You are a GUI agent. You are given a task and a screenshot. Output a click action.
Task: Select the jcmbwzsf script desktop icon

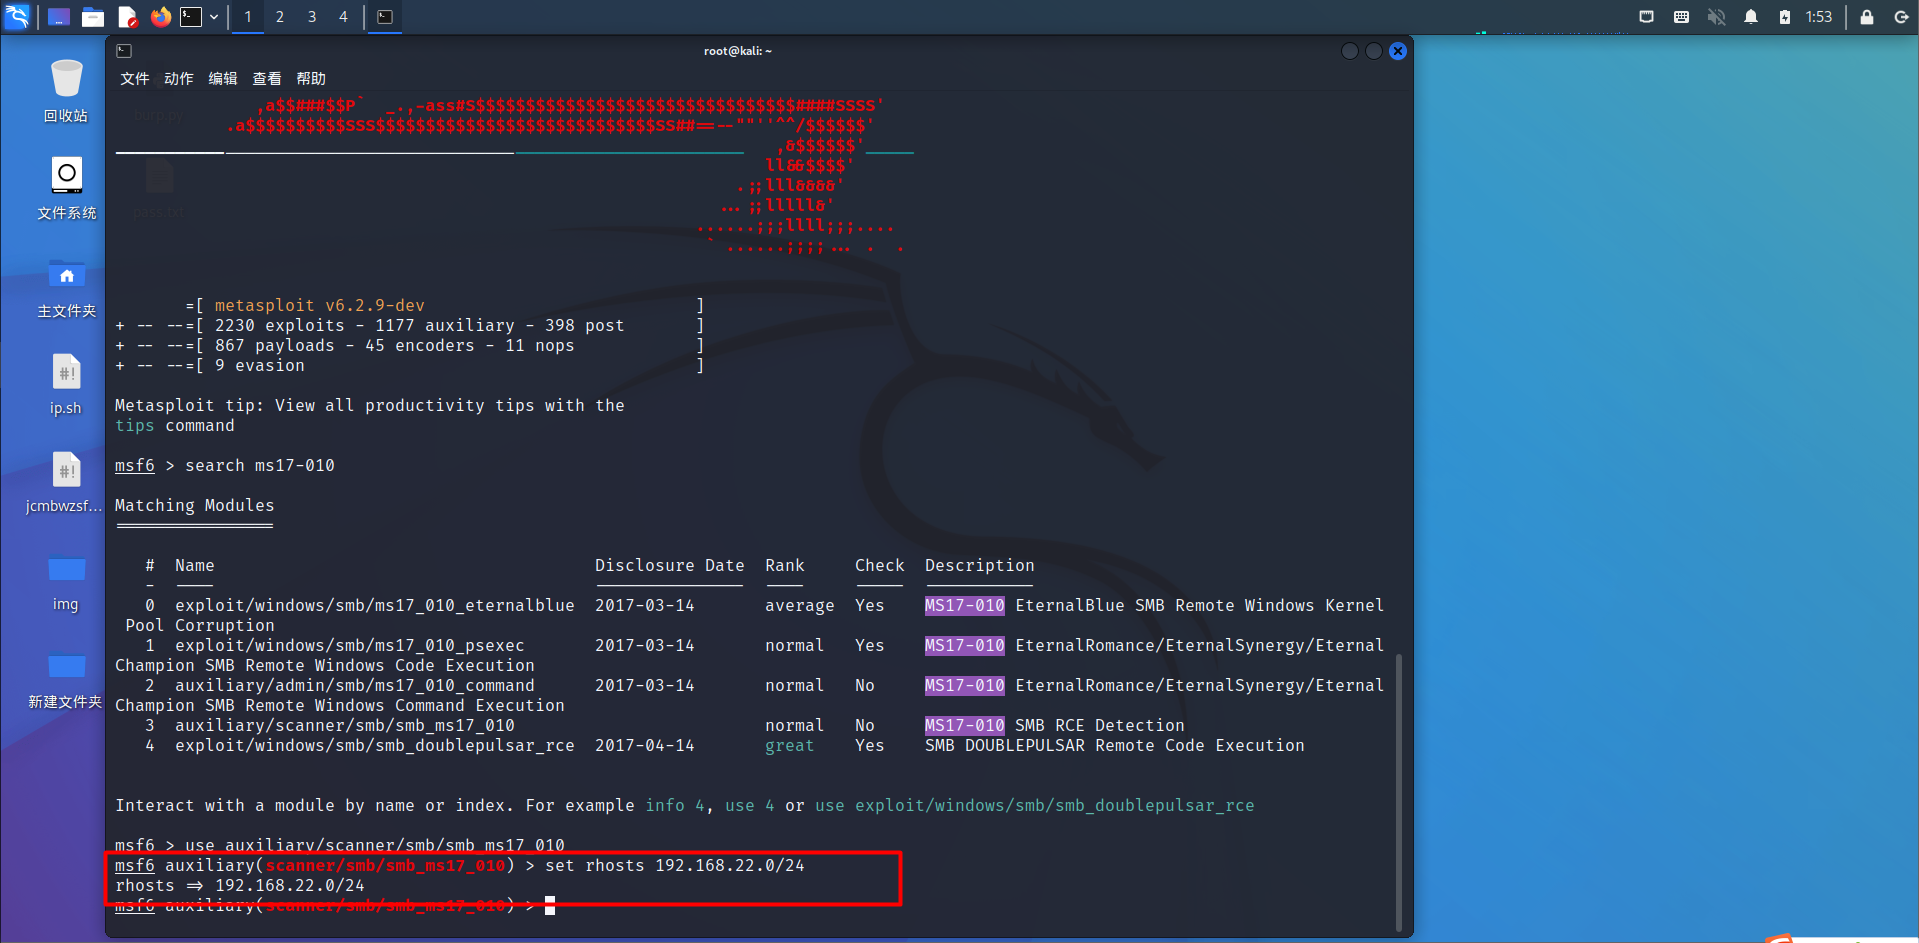(x=66, y=482)
